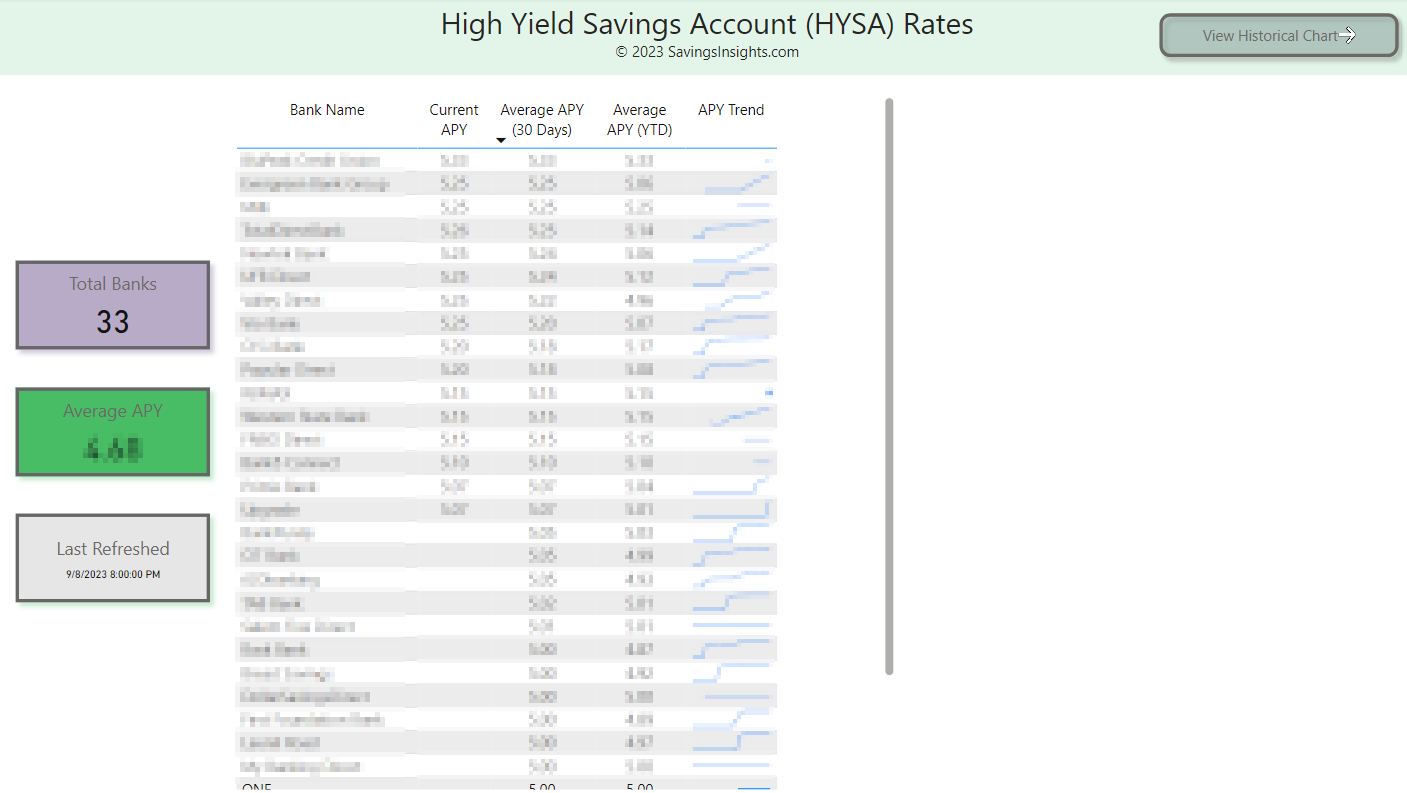Open the View Historical Chart button
The image size is (1407, 793).
pyautogui.click(x=1278, y=36)
